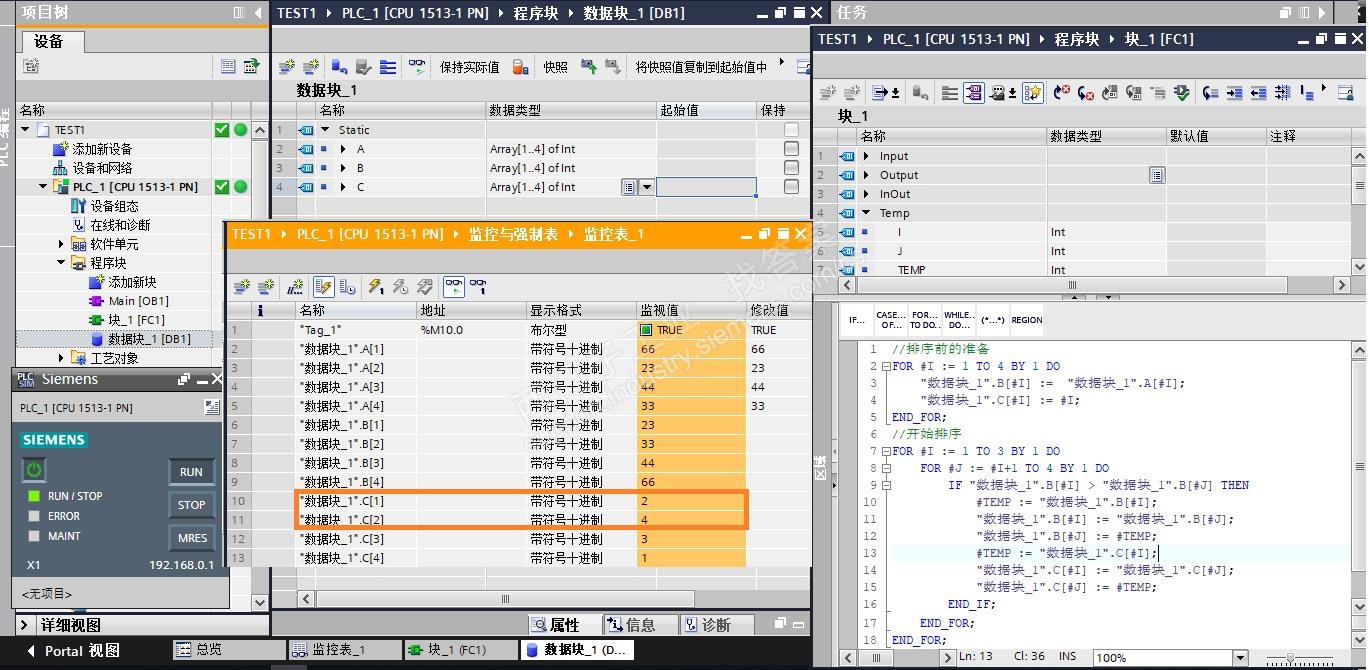The image size is (1369, 670).
Task: Click the show/hide advanced settings clock icon in watch table
Action: point(347,287)
